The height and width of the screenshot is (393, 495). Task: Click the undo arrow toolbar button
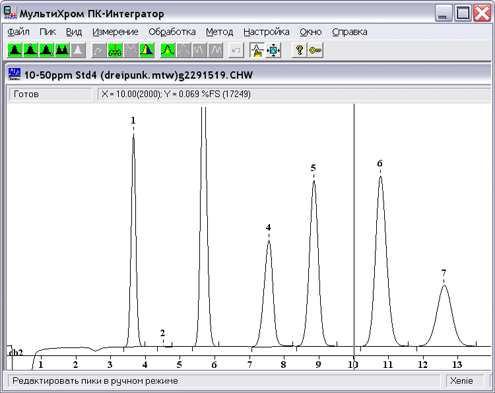tap(236, 50)
